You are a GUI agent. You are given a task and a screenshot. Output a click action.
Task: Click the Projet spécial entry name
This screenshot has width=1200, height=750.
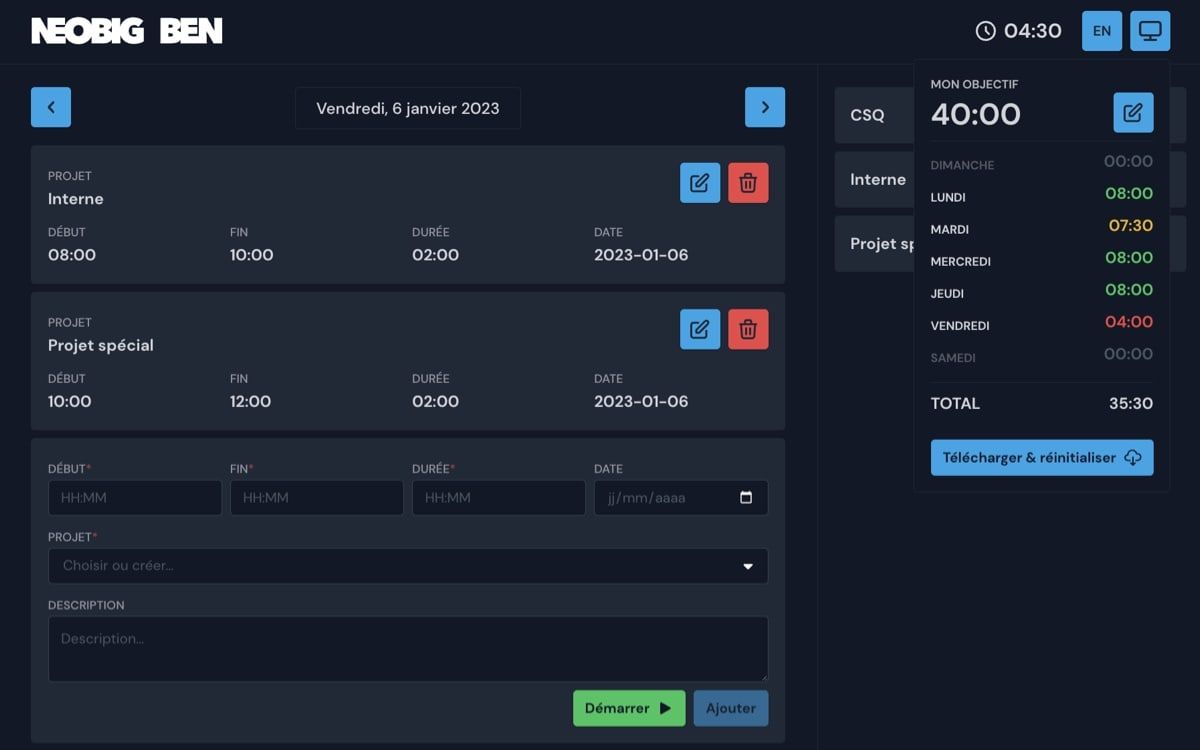pos(101,346)
